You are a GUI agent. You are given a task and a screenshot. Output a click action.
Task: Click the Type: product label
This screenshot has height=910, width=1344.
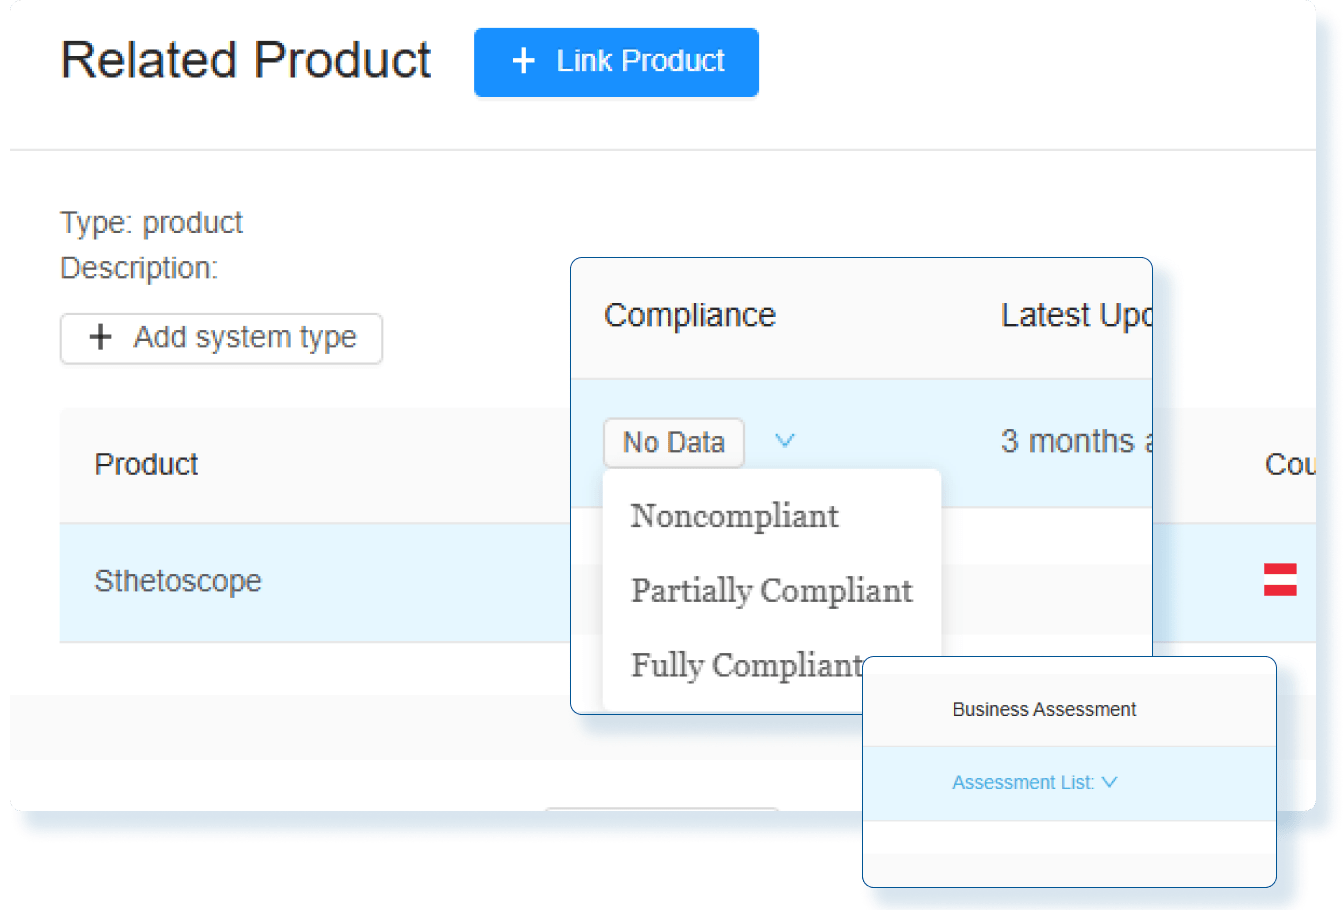(151, 223)
